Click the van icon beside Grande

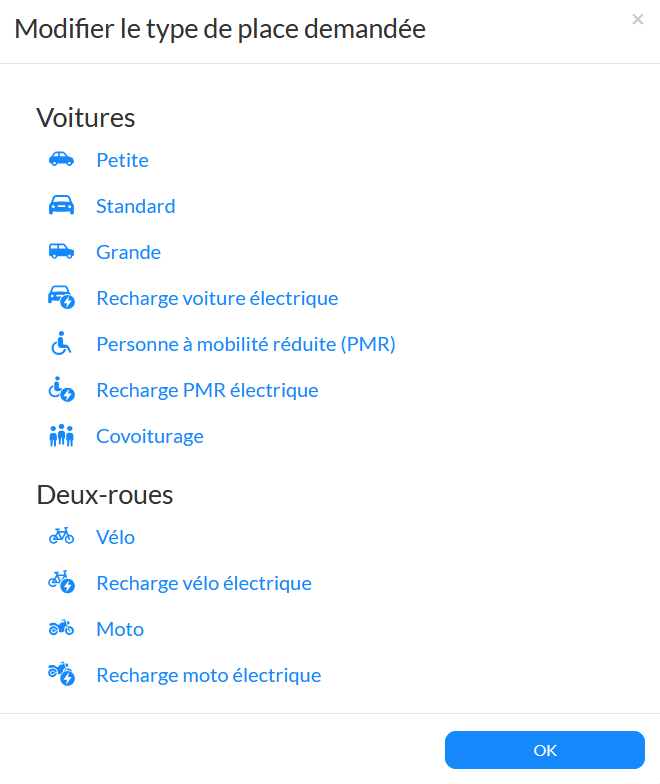point(61,252)
